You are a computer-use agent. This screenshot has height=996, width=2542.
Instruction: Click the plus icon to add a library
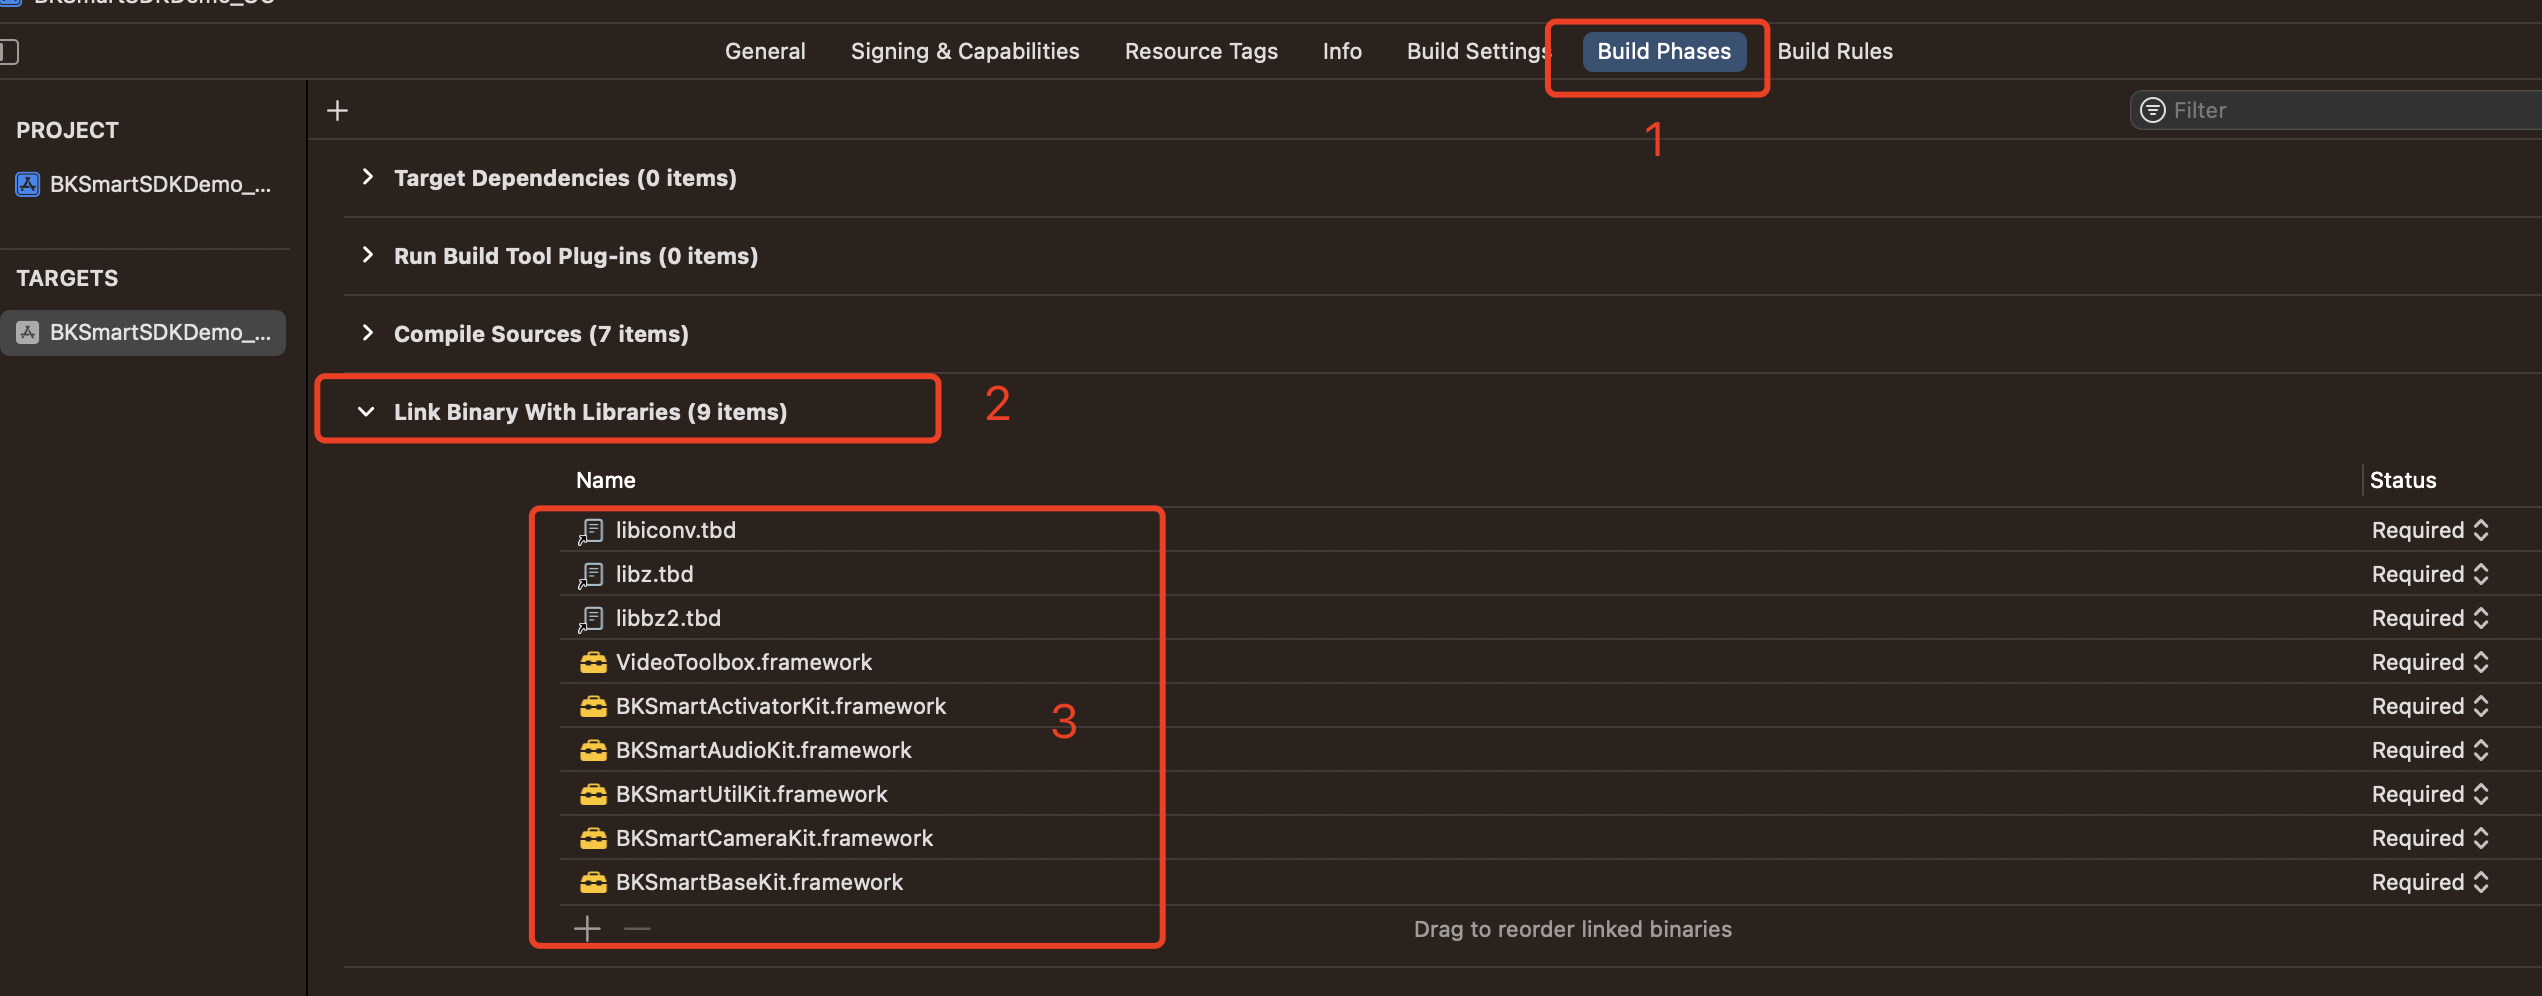tap(587, 929)
